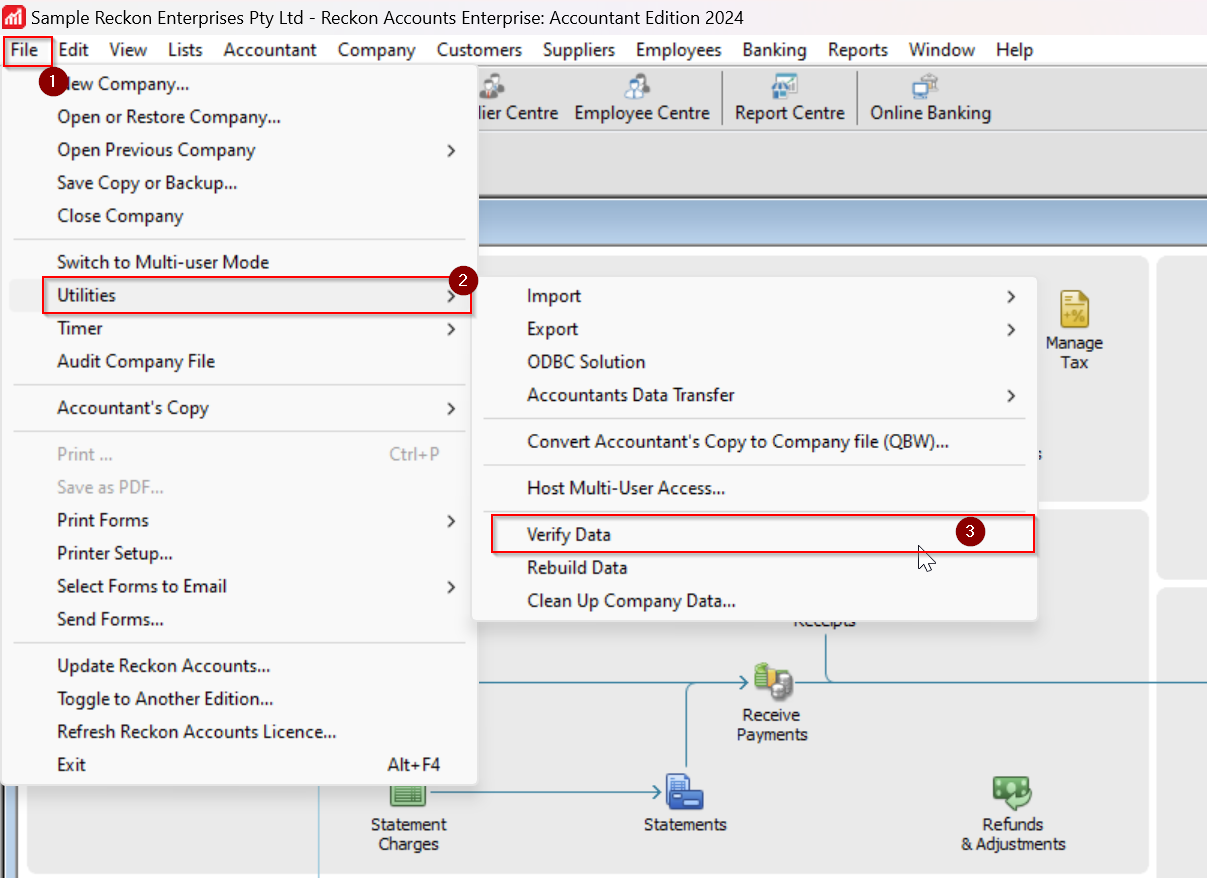
Task: Expand Open Previous Company submenu
Action: [x=240, y=150]
